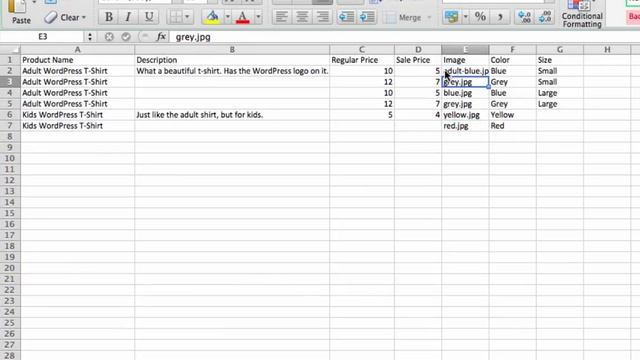Image resolution: width=640 pixels, height=360 pixels.
Task: Click the Clear eraser icon
Action: [51, 17]
